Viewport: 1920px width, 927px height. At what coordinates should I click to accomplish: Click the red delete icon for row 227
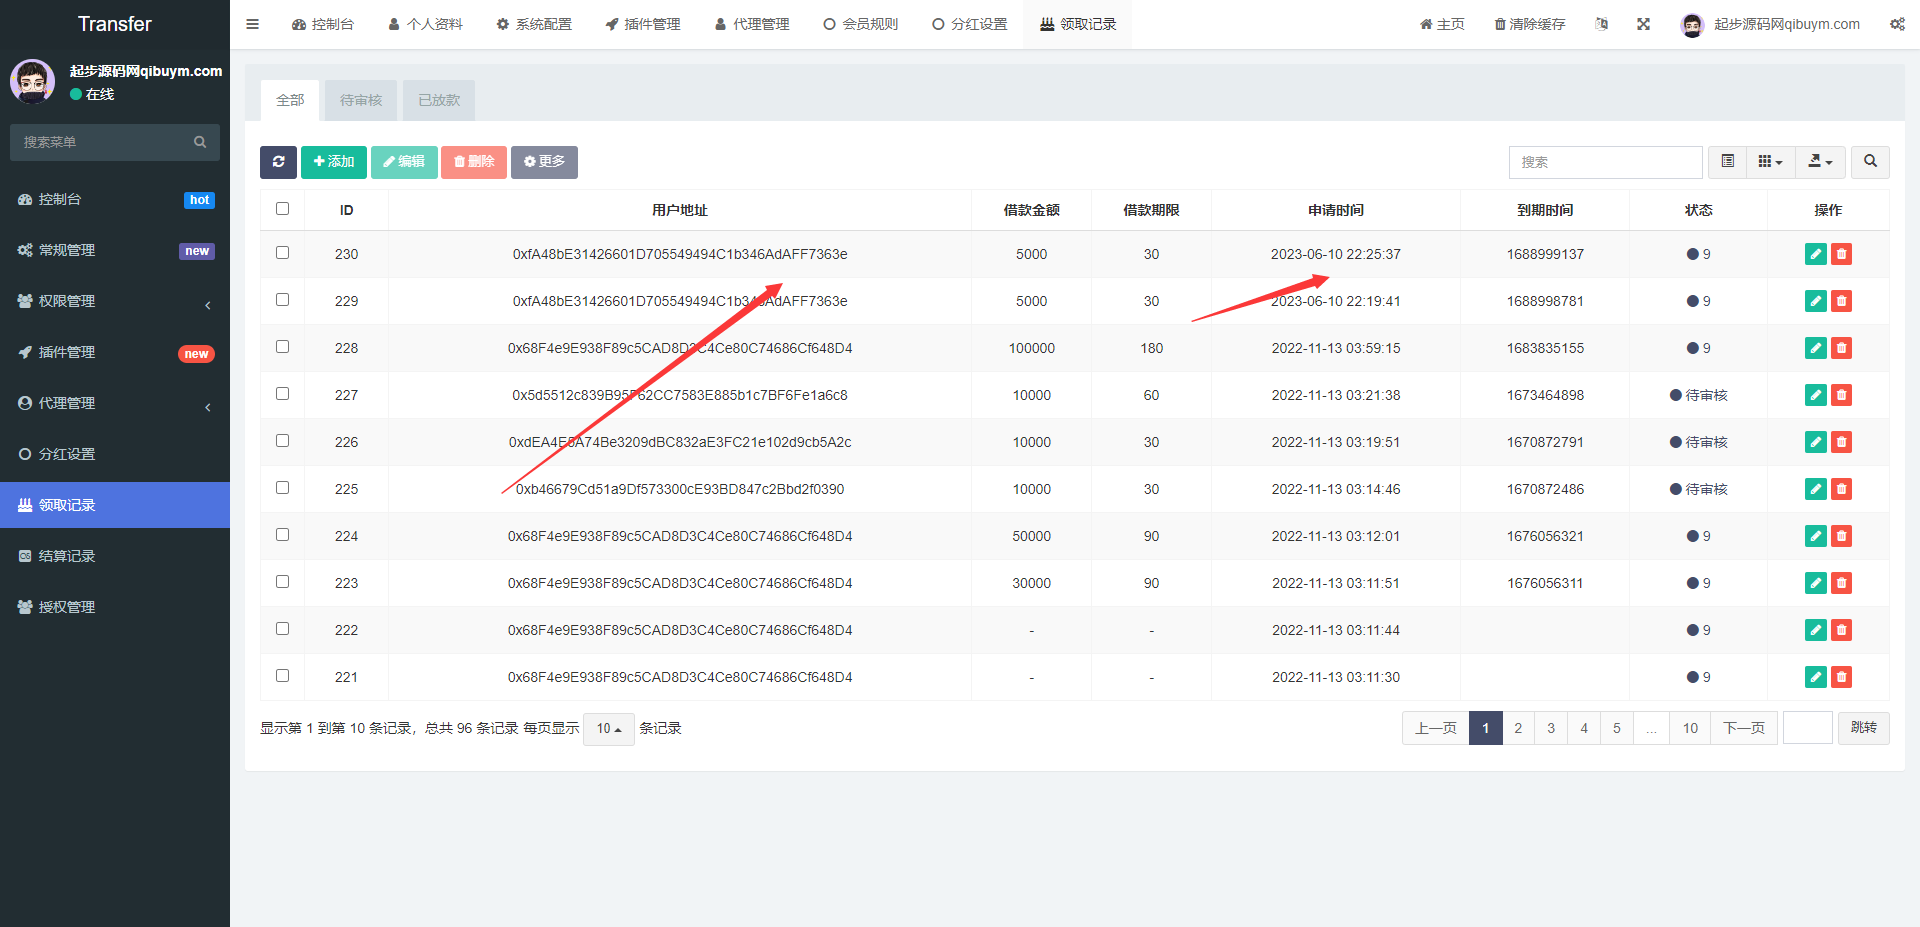1841,395
